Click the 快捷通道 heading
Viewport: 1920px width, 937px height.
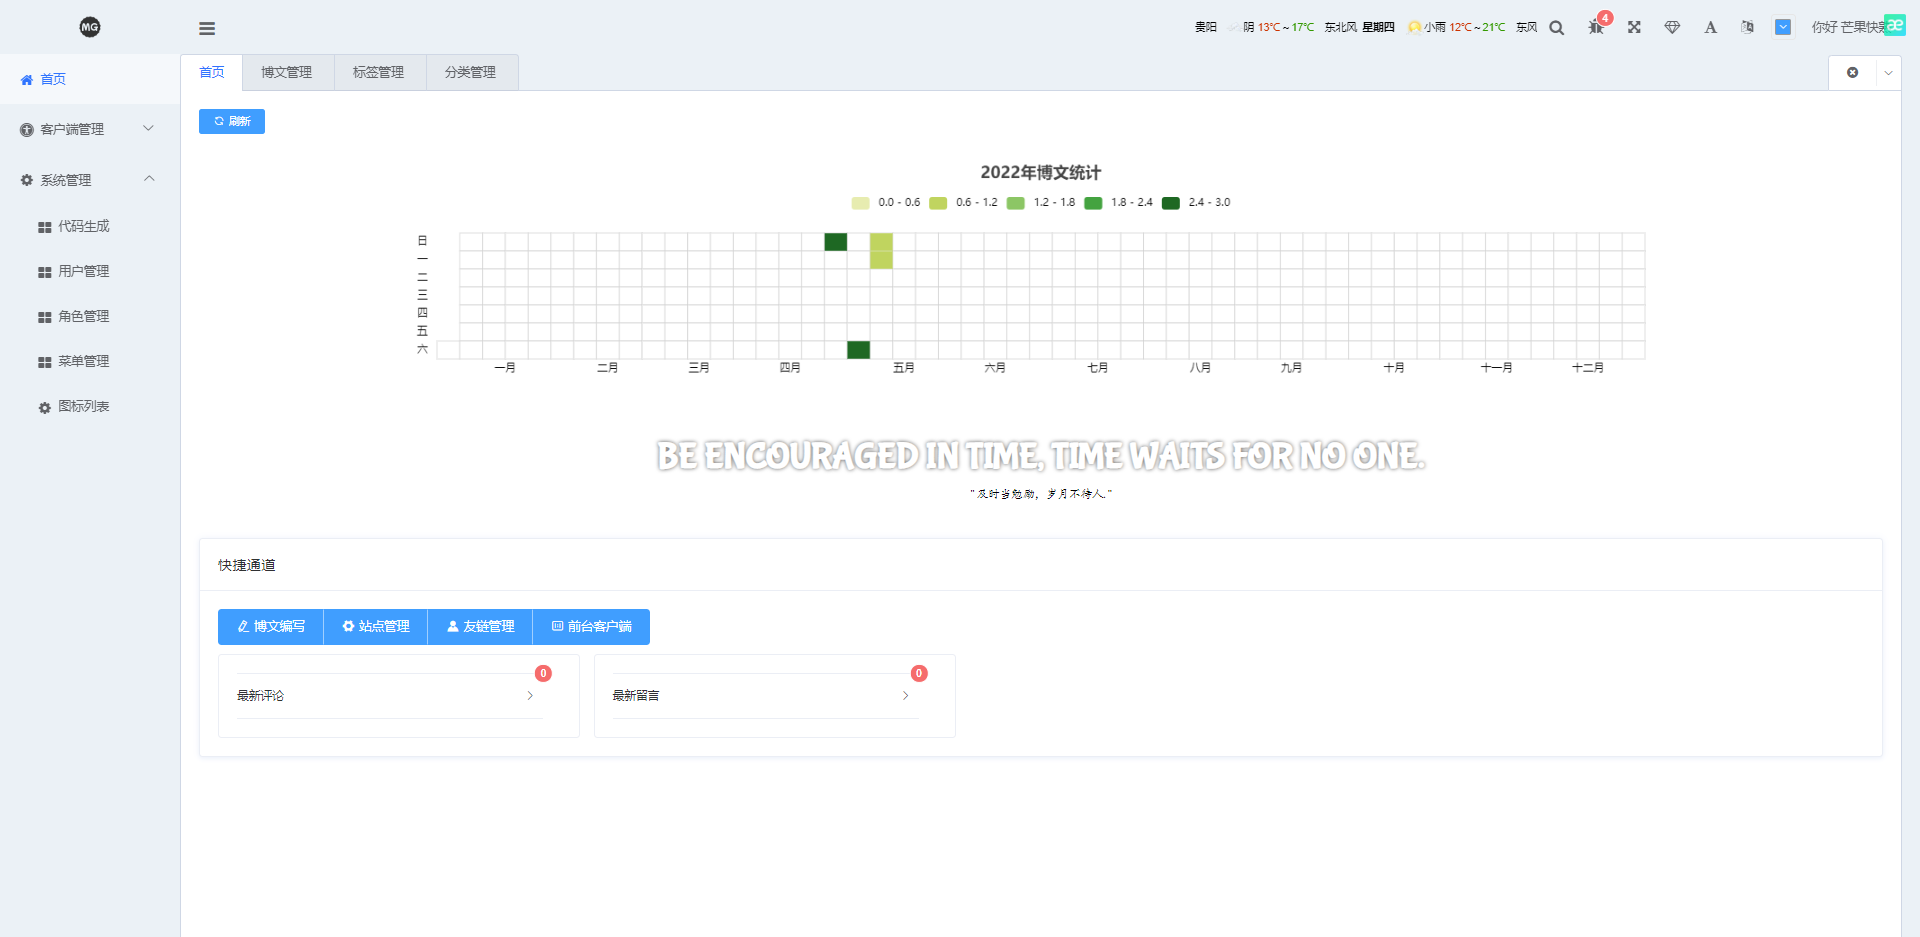[x=247, y=565]
